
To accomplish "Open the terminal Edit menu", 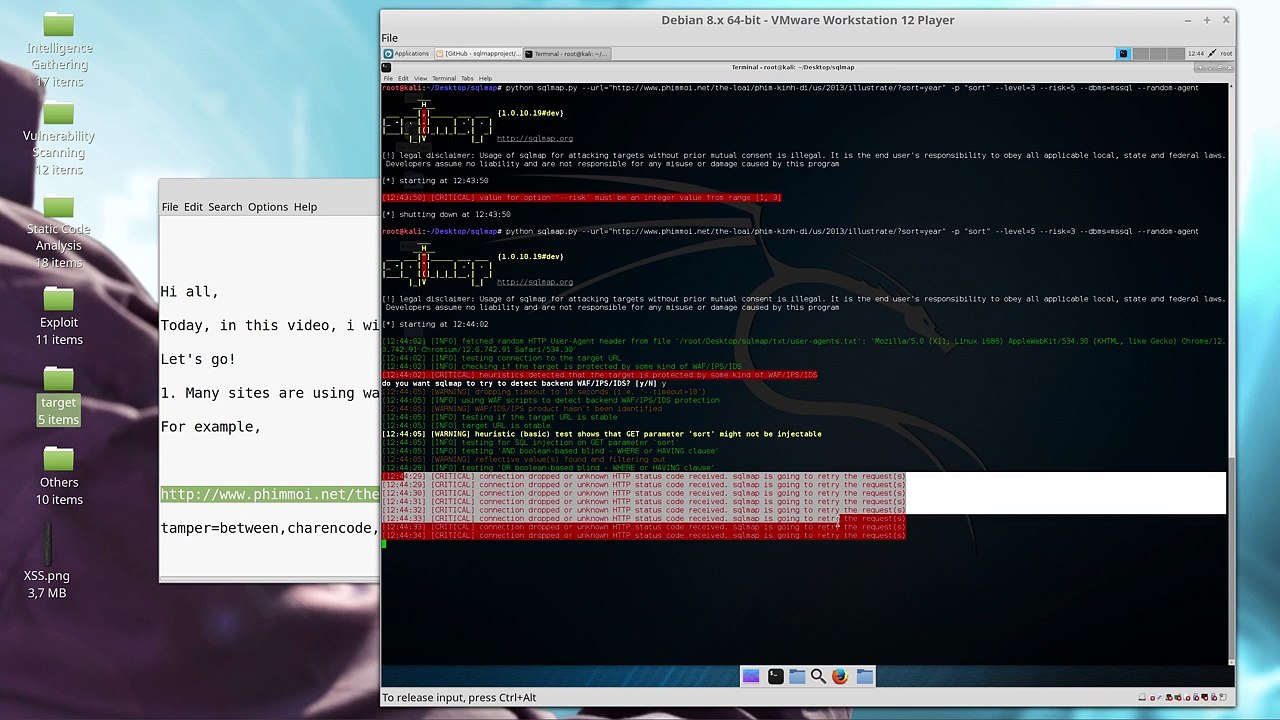I will [403, 78].
